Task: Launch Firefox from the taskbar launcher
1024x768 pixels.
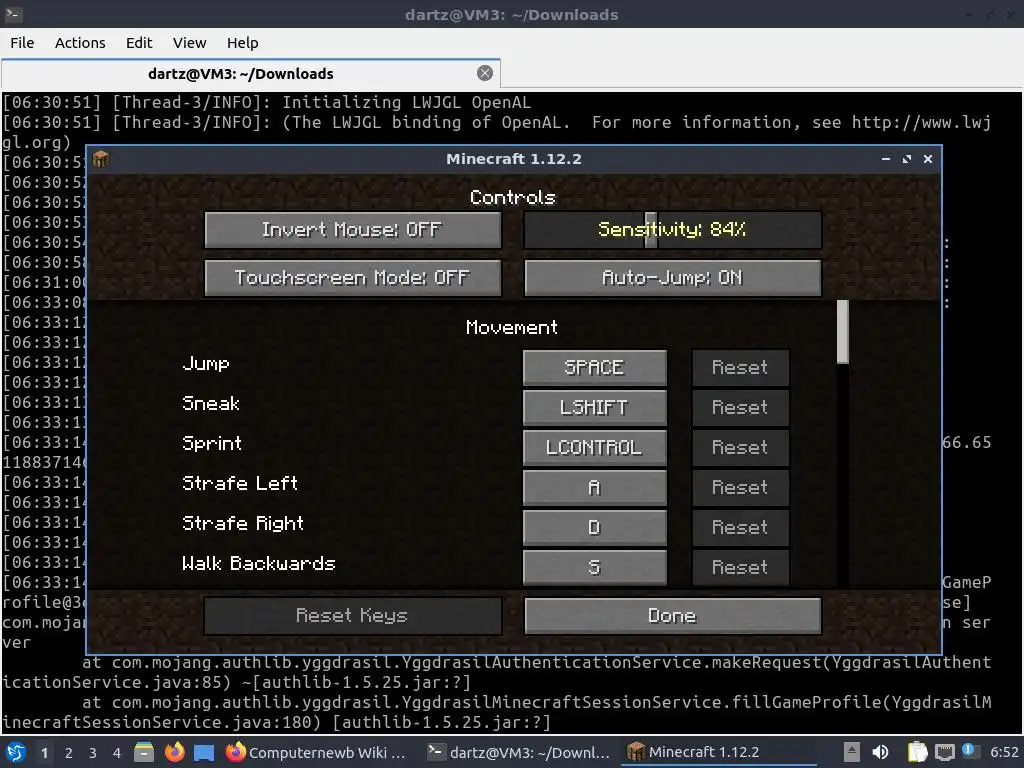Action: pos(174,752)
